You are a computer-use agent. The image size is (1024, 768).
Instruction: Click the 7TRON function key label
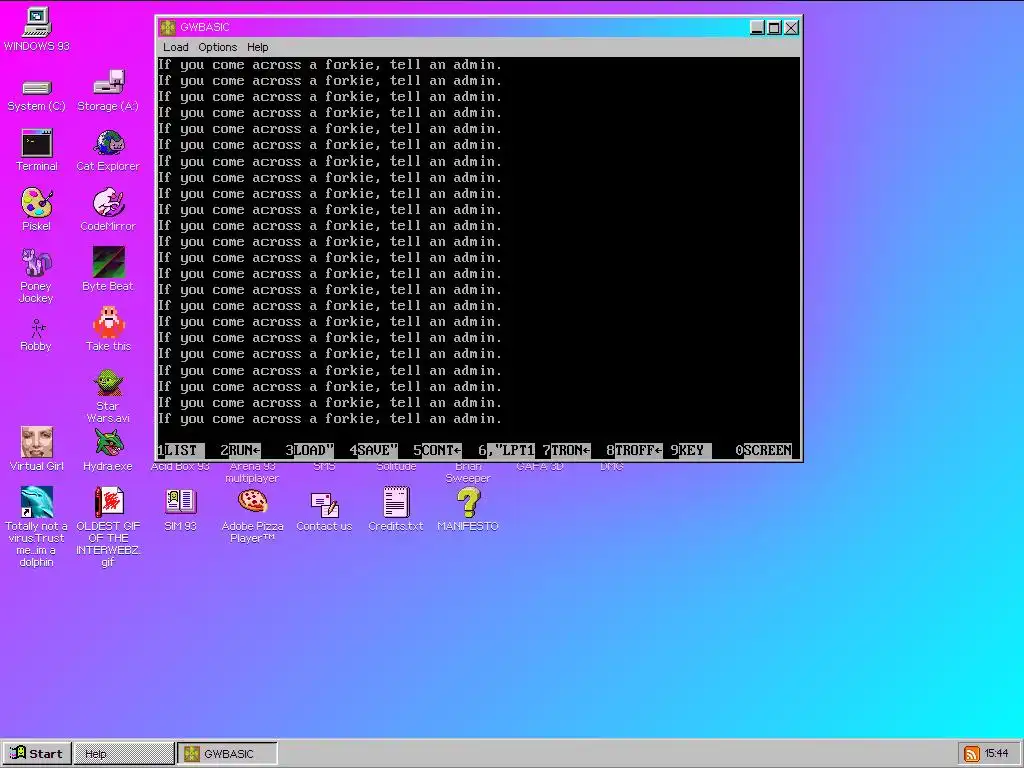566,450
